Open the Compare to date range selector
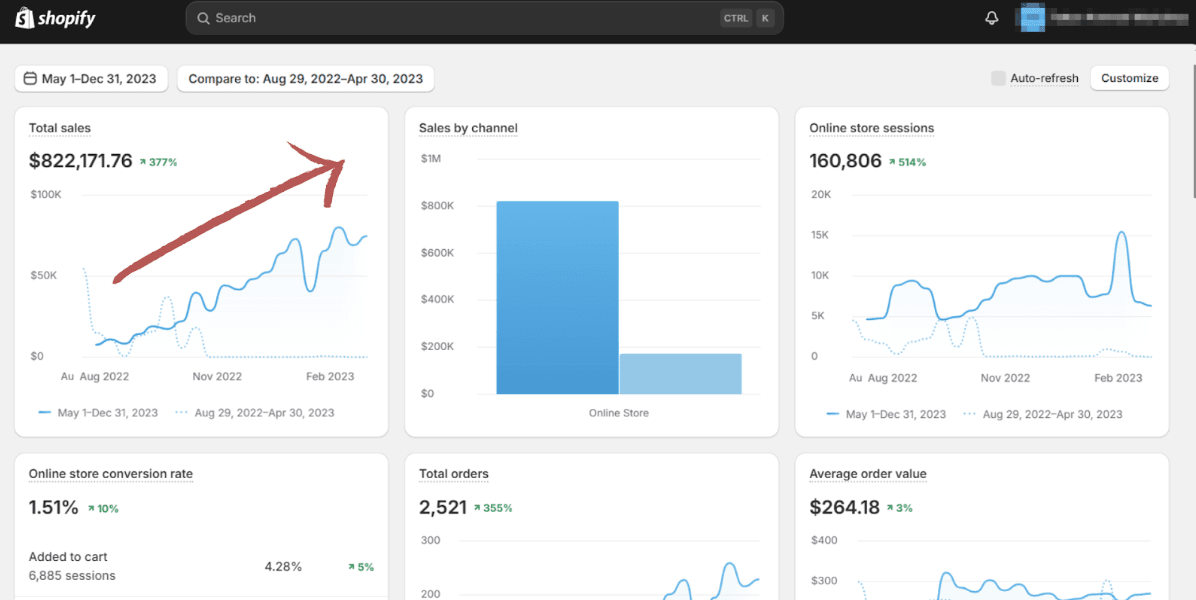This screenshot has width=1196, height=600. (x=306, y=79)
